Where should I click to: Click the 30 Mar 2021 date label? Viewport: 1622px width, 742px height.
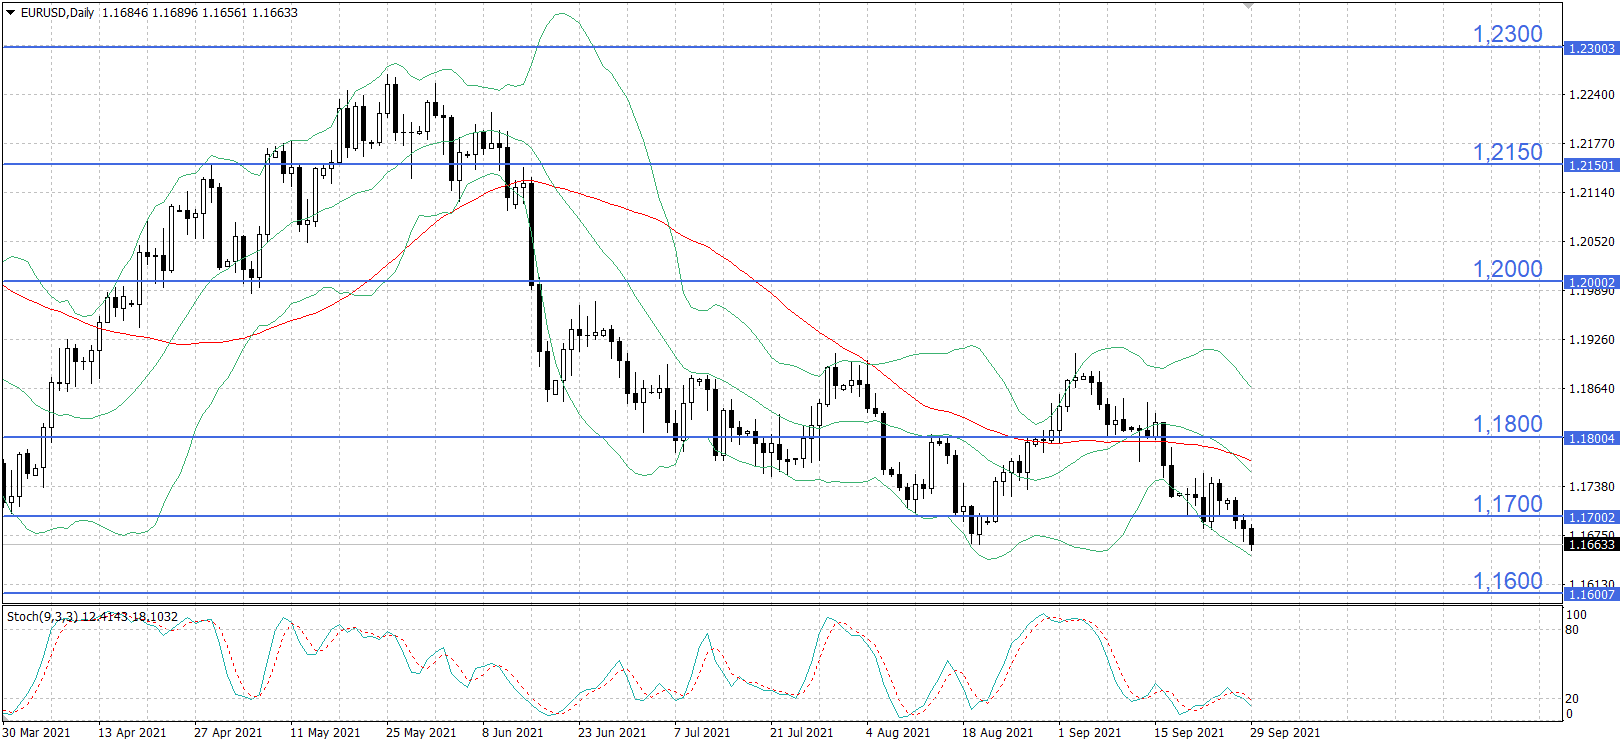click(x=37, y=732)
